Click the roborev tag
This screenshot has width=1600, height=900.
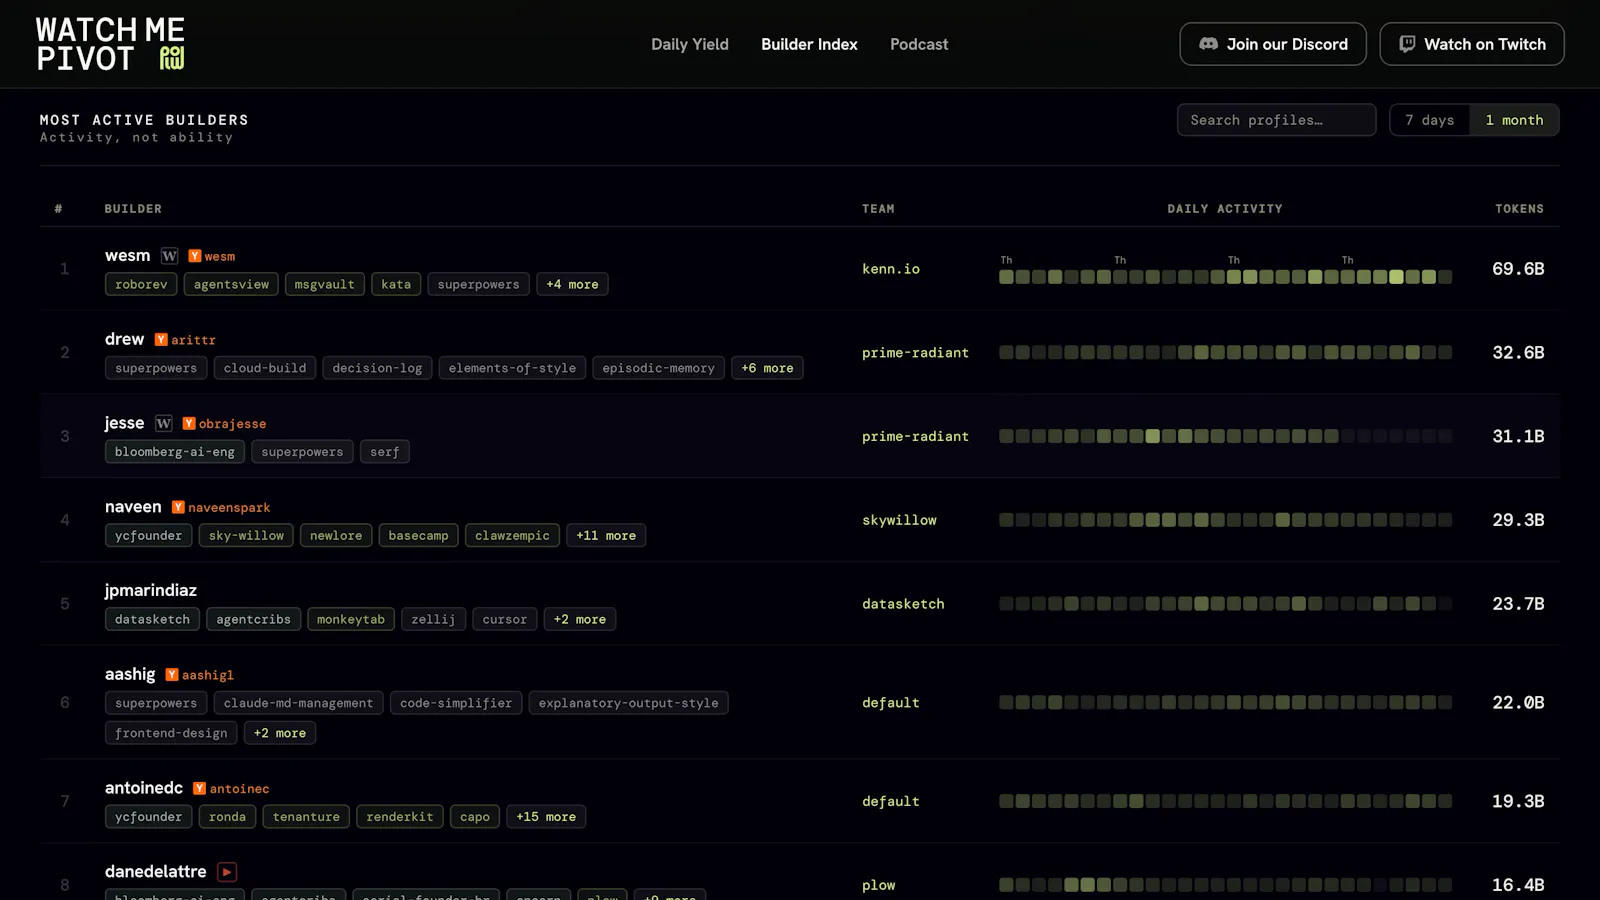tap(141, 285)
